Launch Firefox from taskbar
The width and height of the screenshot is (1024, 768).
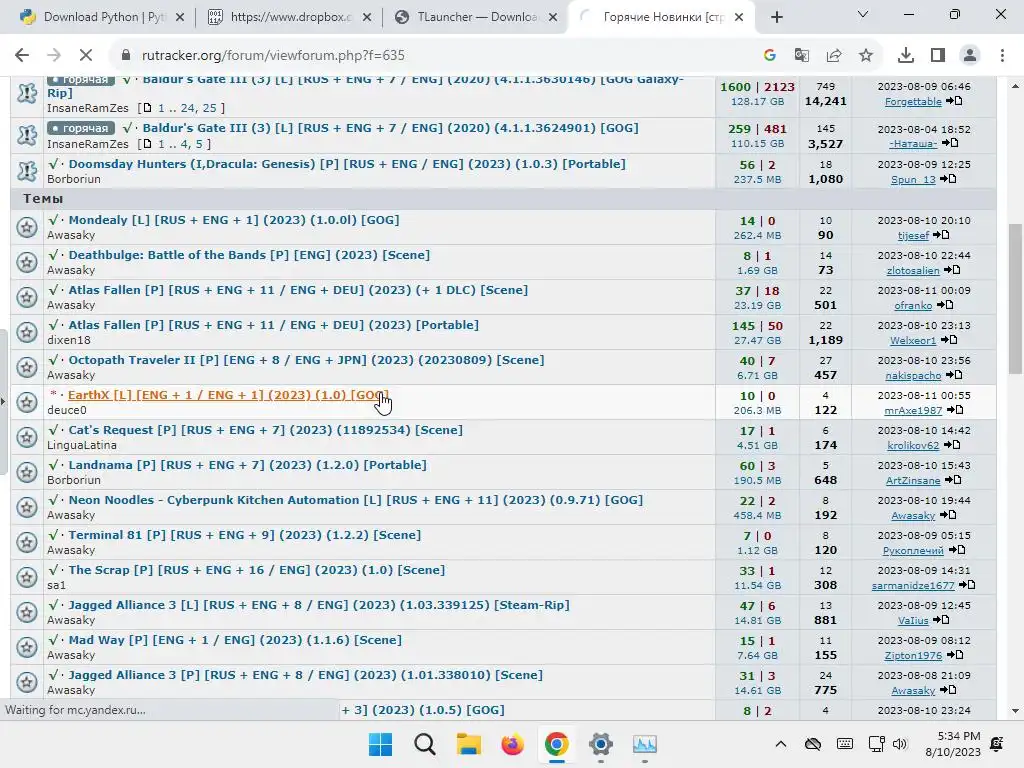pos(513,744)
